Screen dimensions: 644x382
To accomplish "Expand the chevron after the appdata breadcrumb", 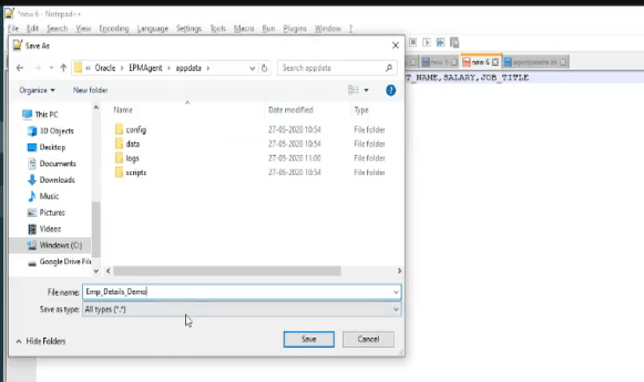I will 208,68.
